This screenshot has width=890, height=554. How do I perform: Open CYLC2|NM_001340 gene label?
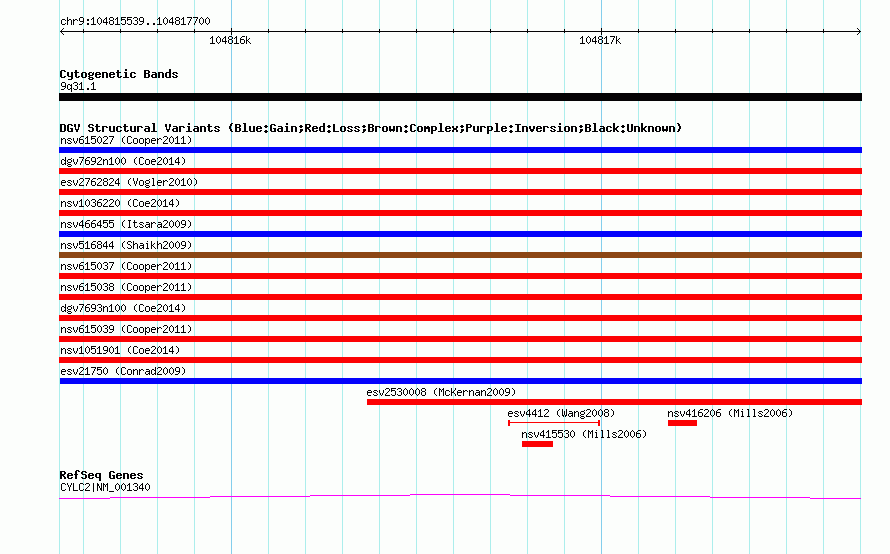[105, 487]
